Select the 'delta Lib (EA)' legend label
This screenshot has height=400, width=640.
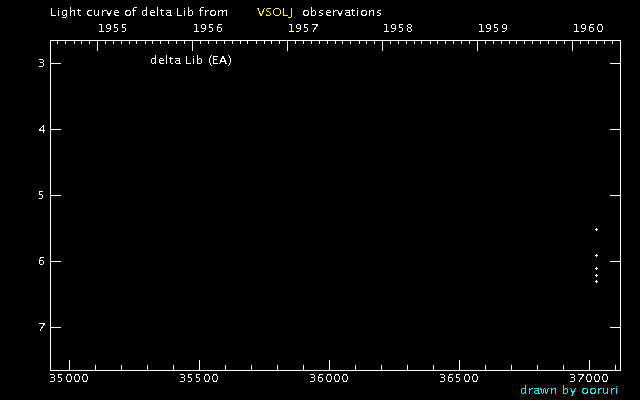click(191, 60)
